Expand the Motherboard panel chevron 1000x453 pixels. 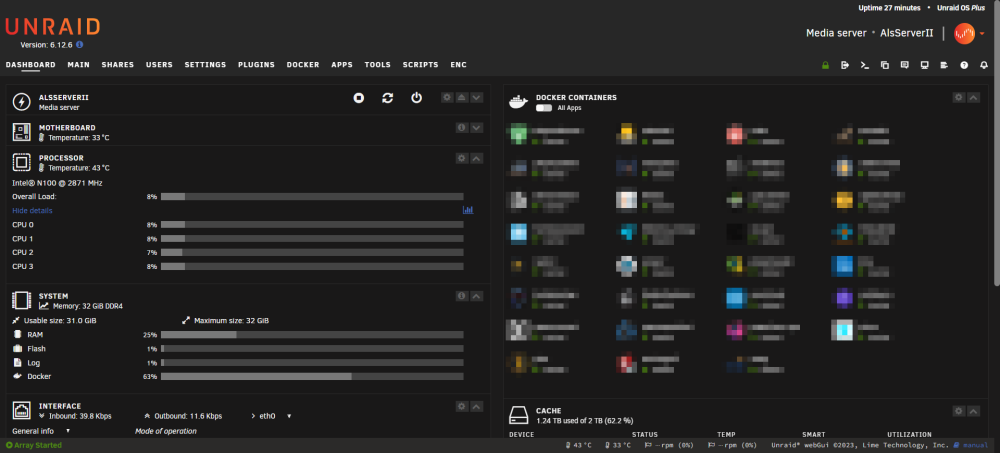476,128
